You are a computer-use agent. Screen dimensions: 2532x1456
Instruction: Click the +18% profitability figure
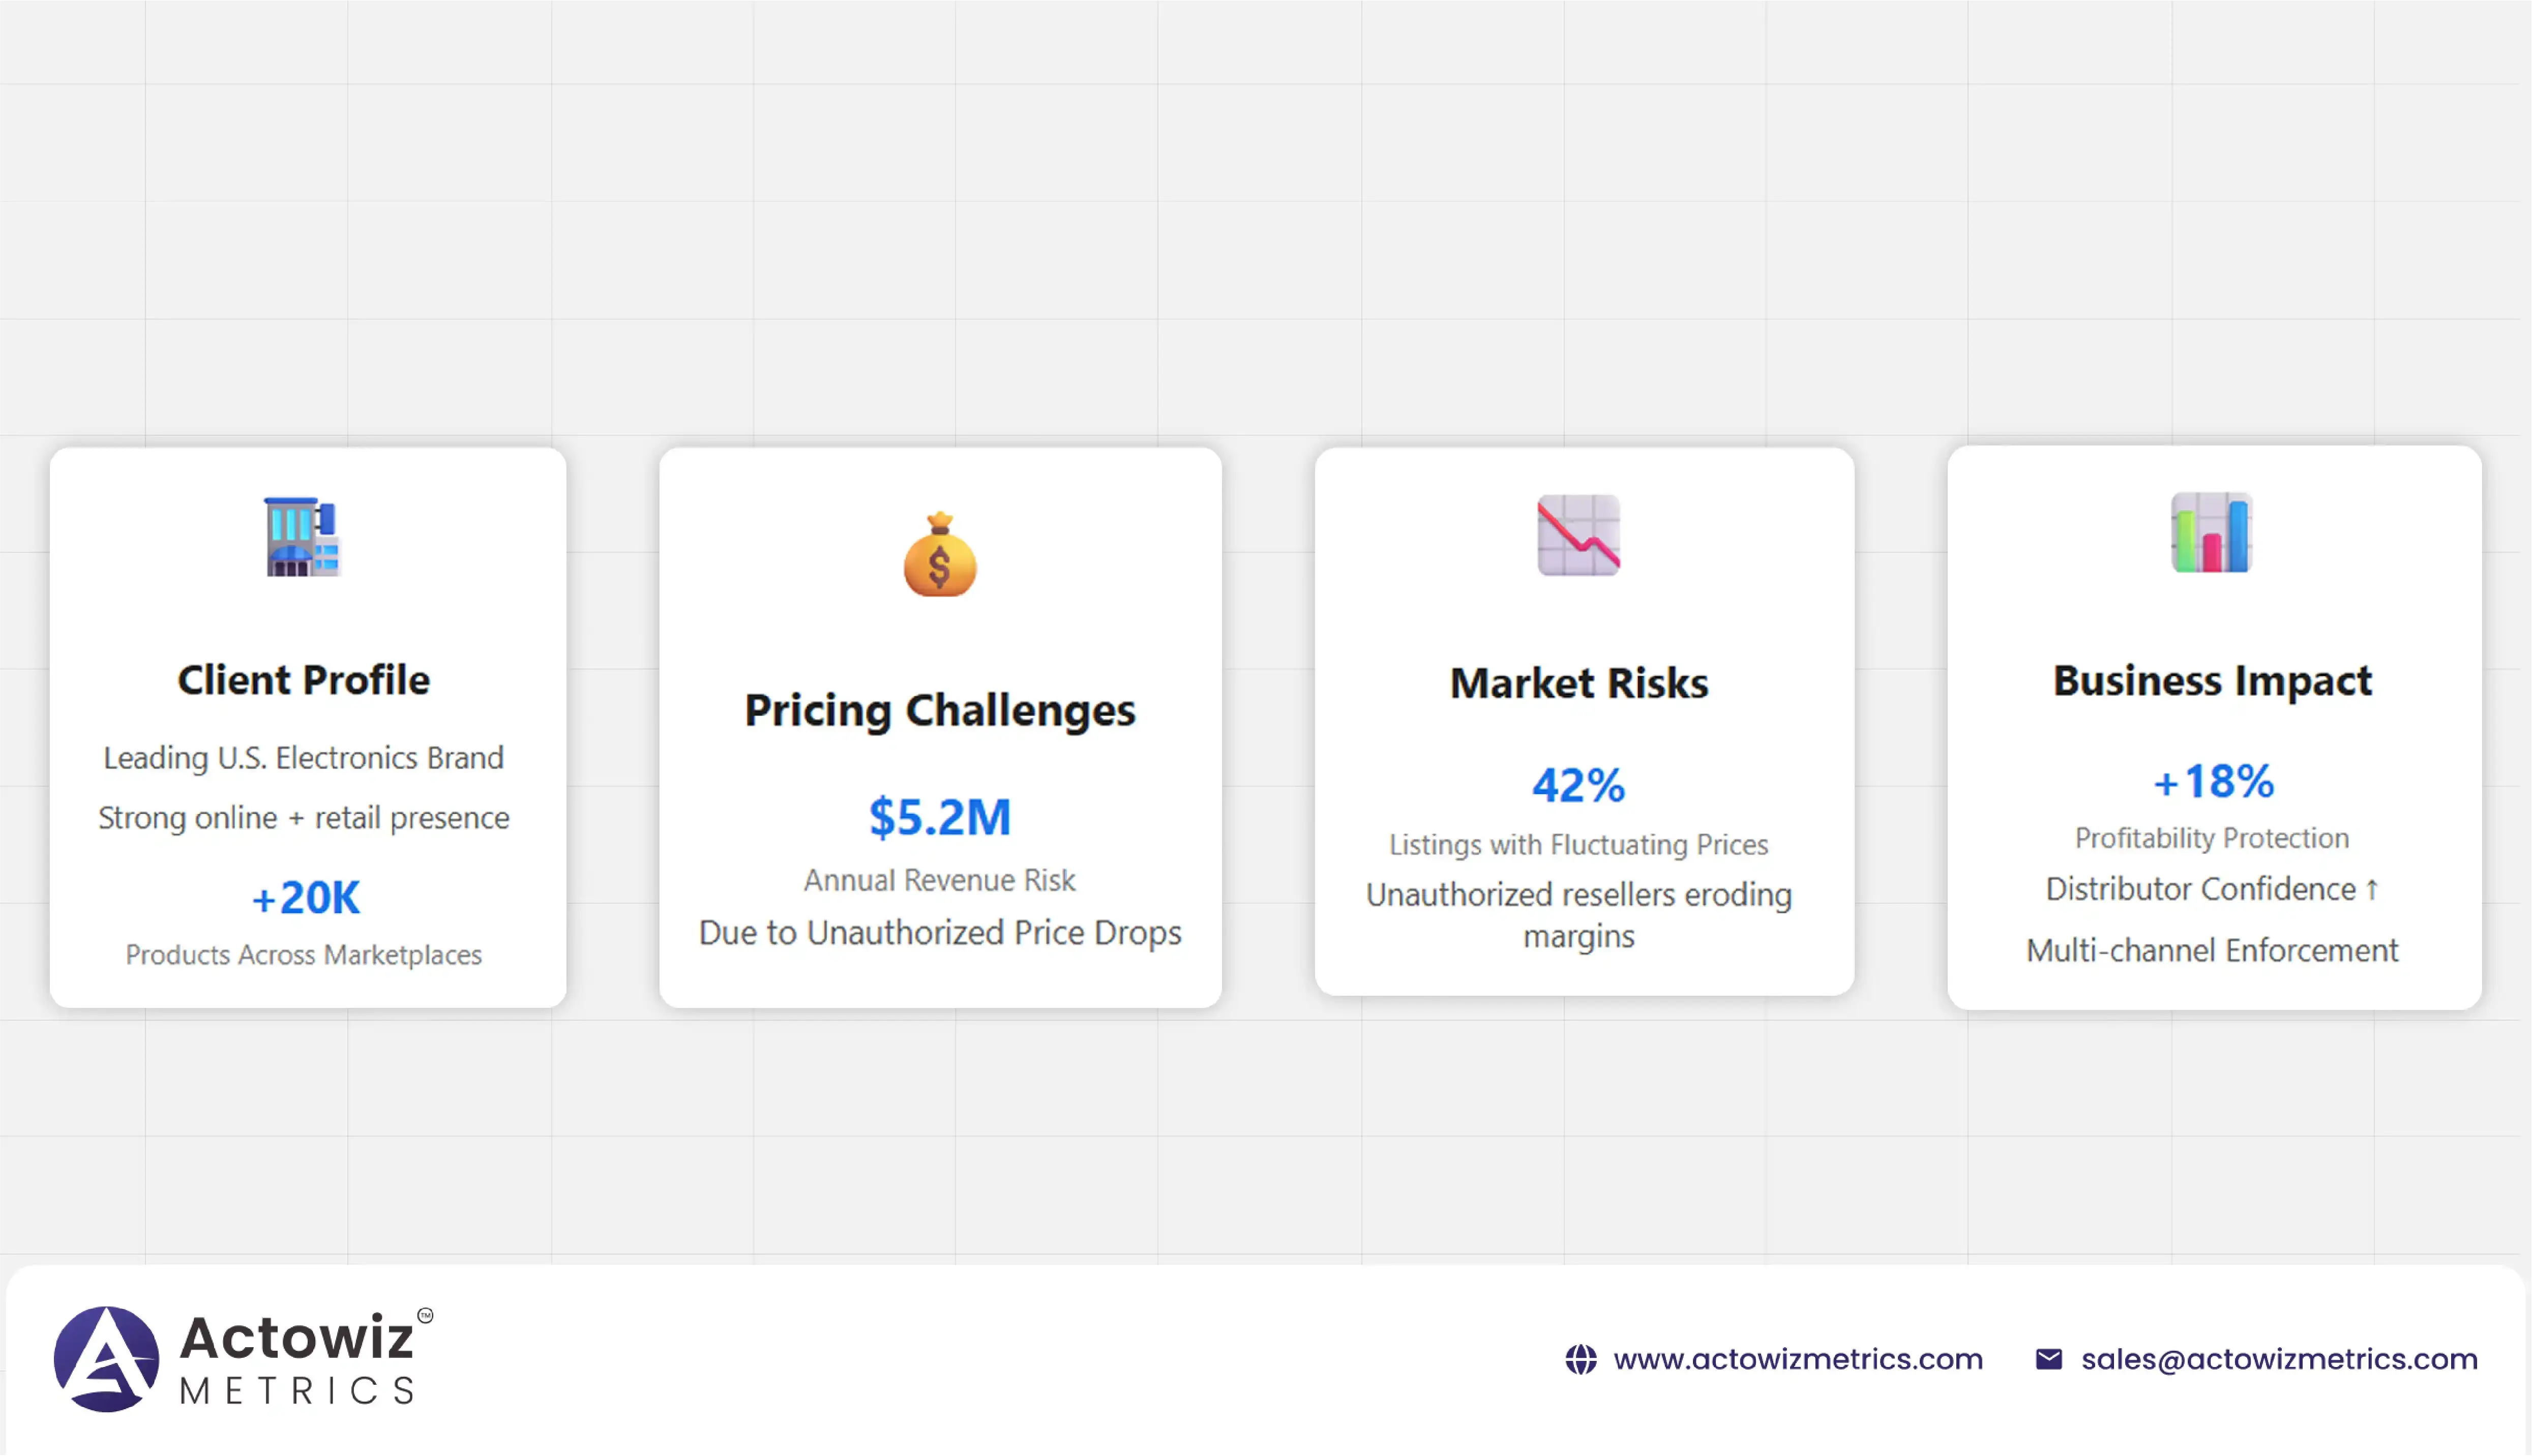click(2213, 782)
